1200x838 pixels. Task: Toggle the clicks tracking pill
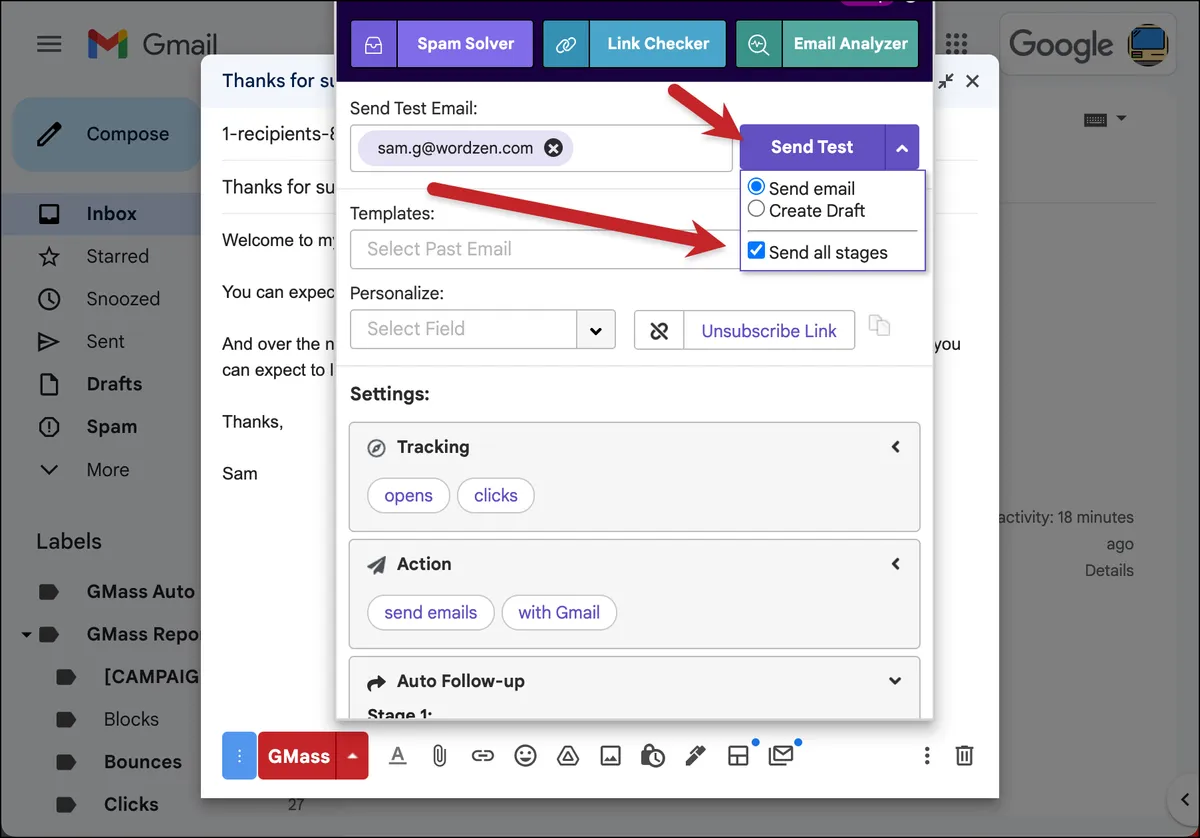click(x=496, y=496)
